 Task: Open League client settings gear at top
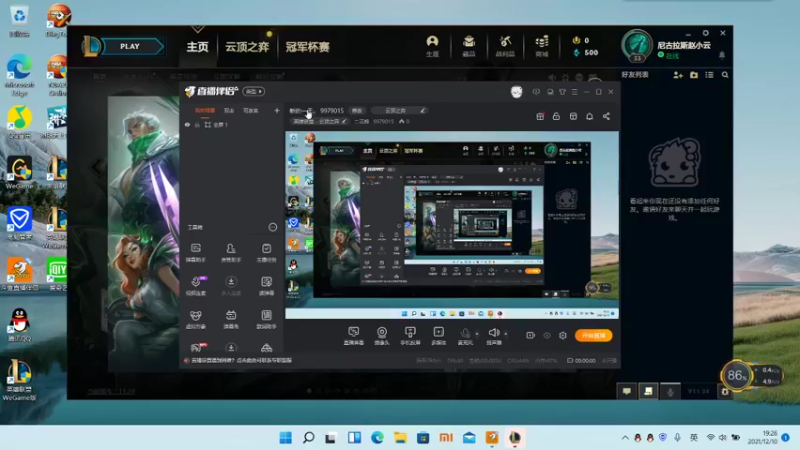click(706, 33)
